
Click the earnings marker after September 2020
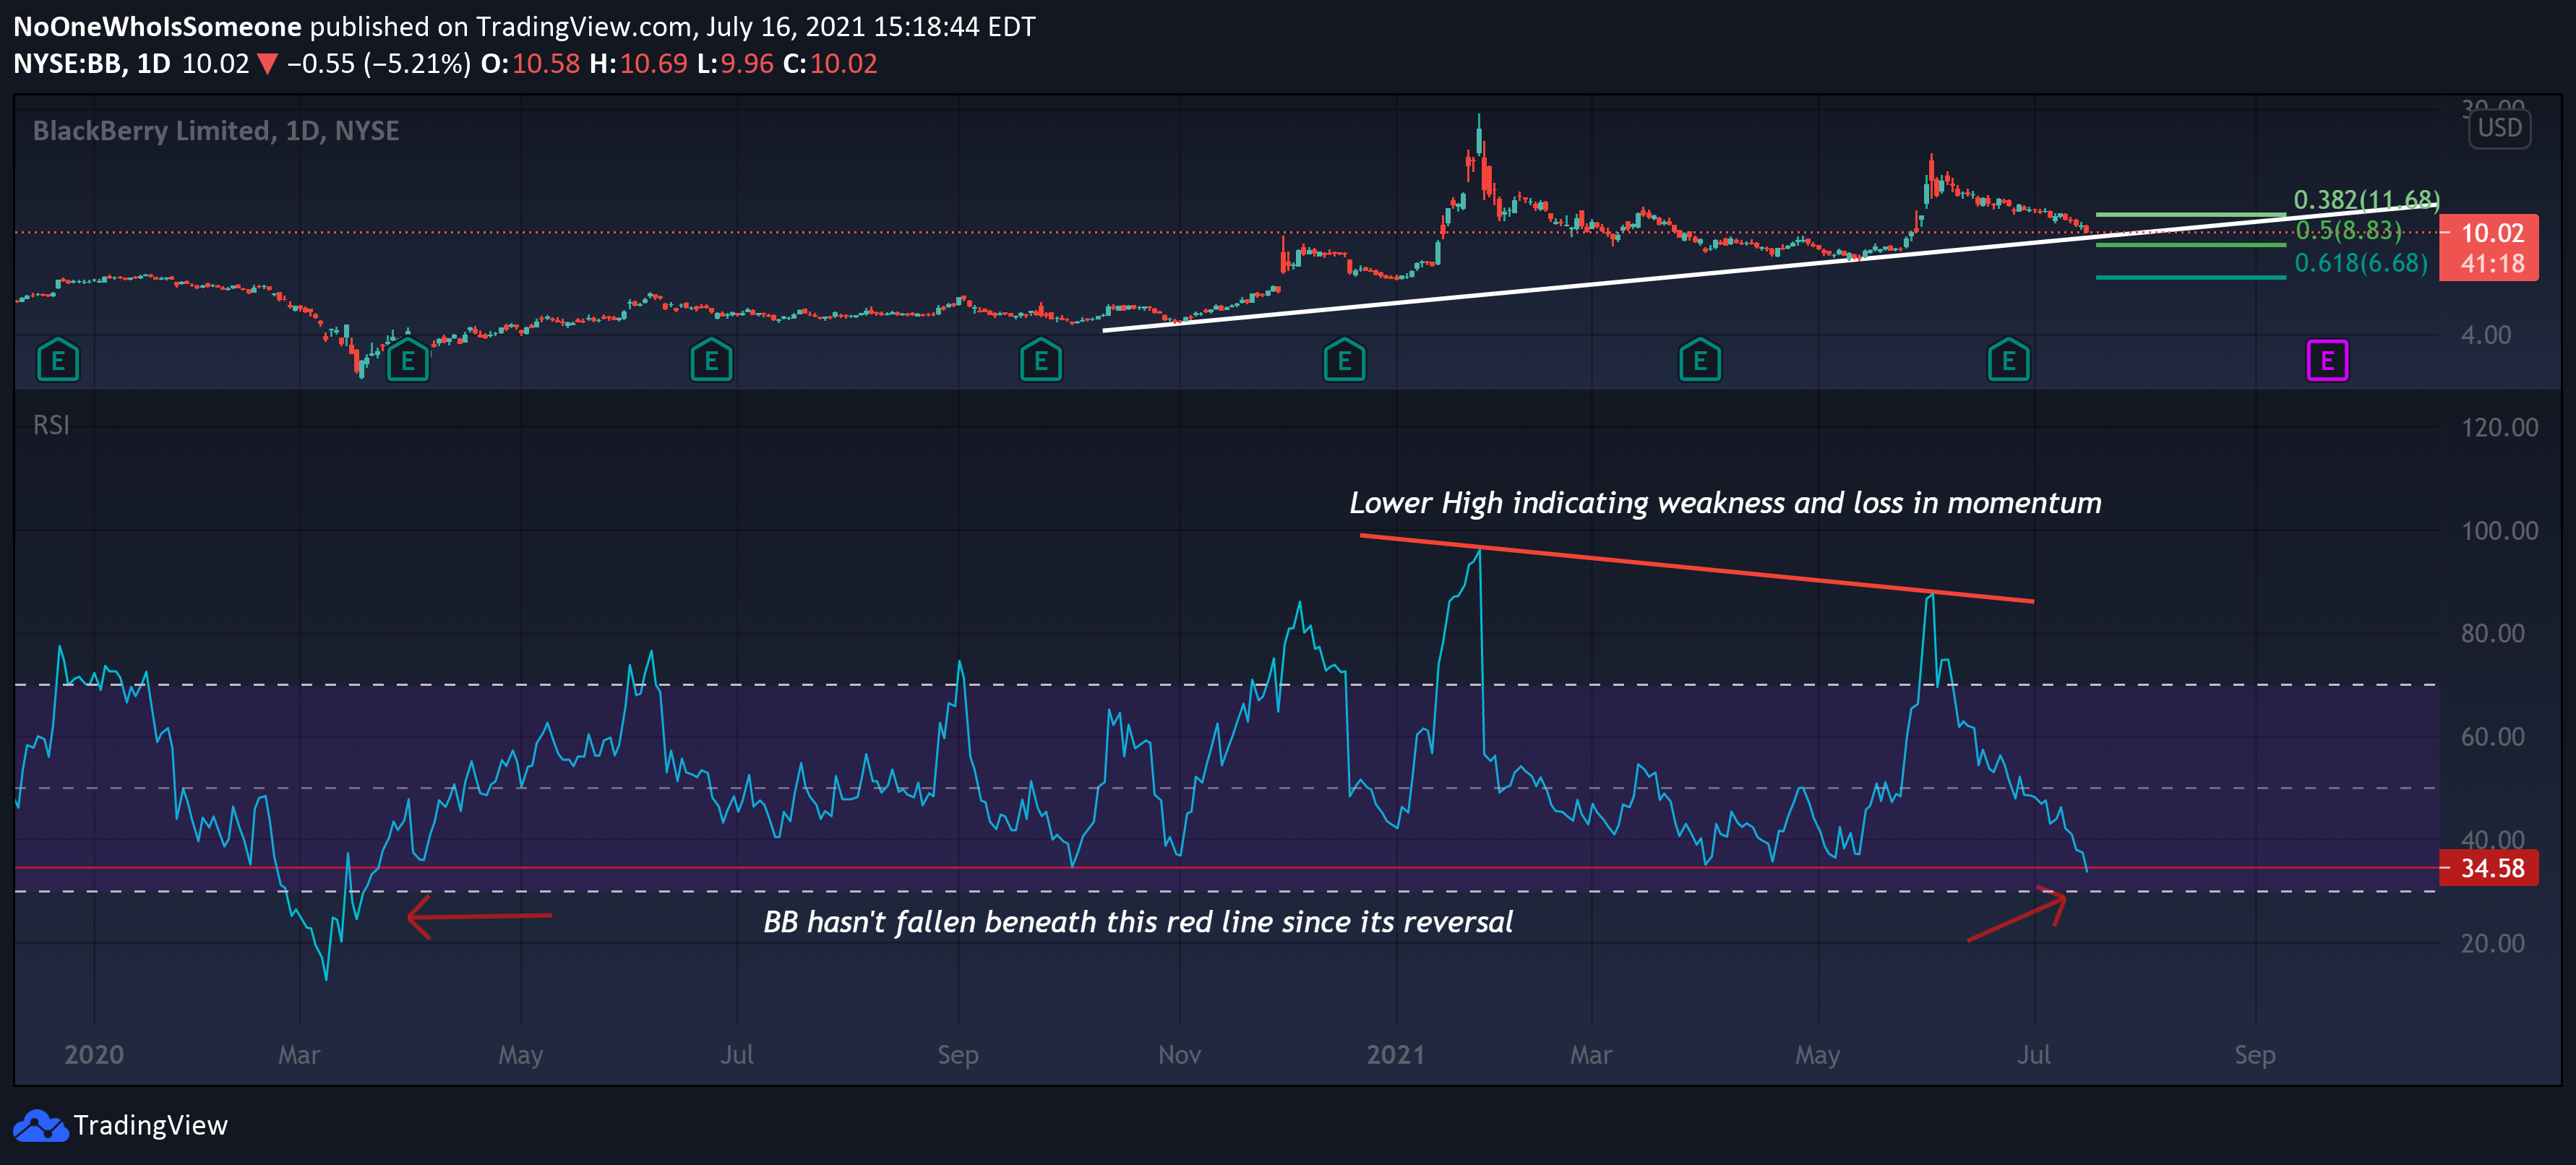1041,361
